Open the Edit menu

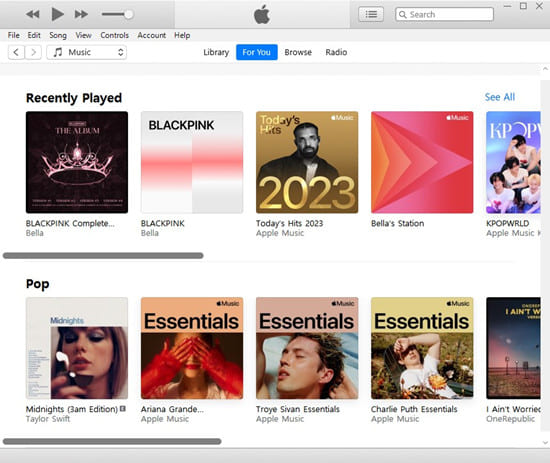click(34, 35)
